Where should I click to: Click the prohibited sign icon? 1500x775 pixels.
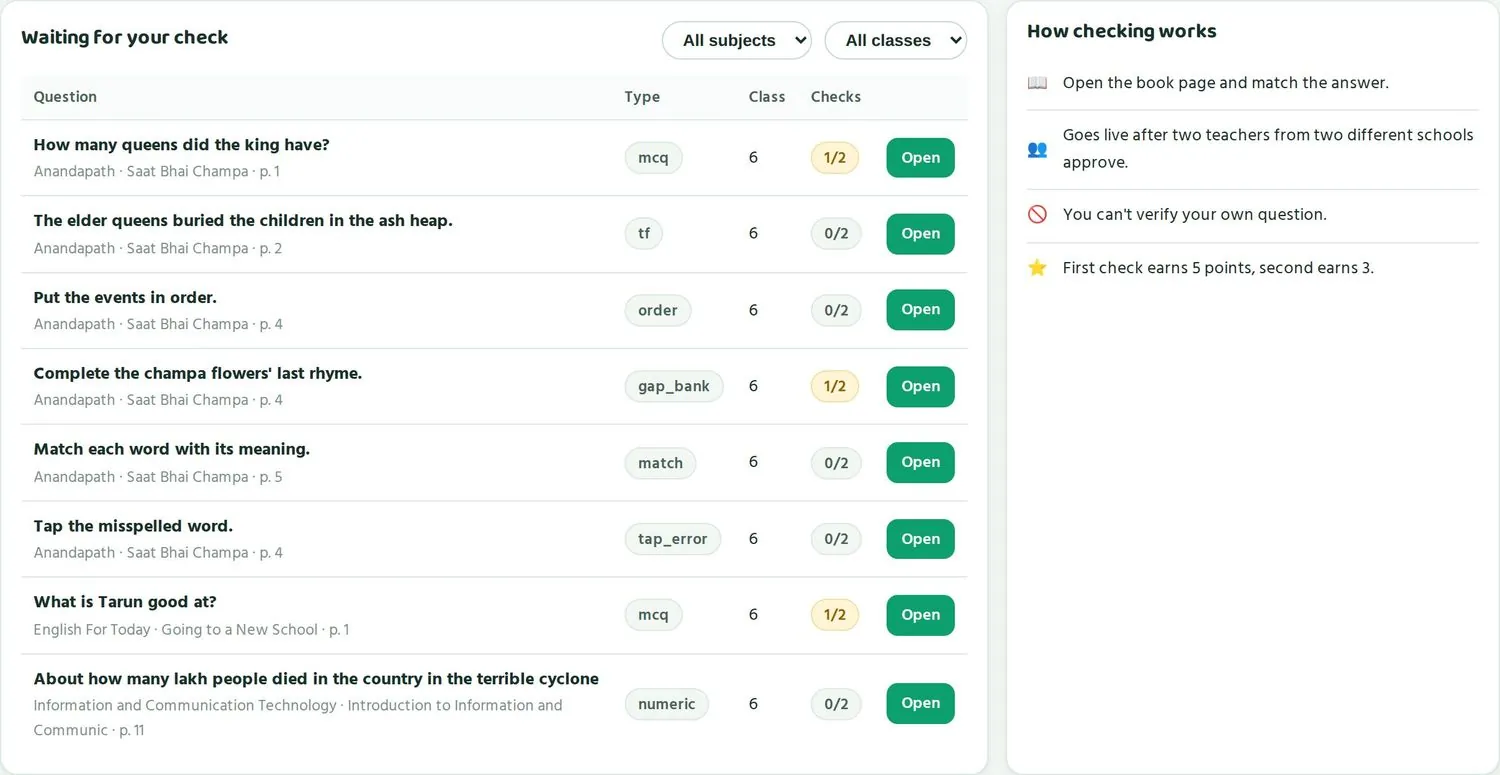[x=1037, y=215]
